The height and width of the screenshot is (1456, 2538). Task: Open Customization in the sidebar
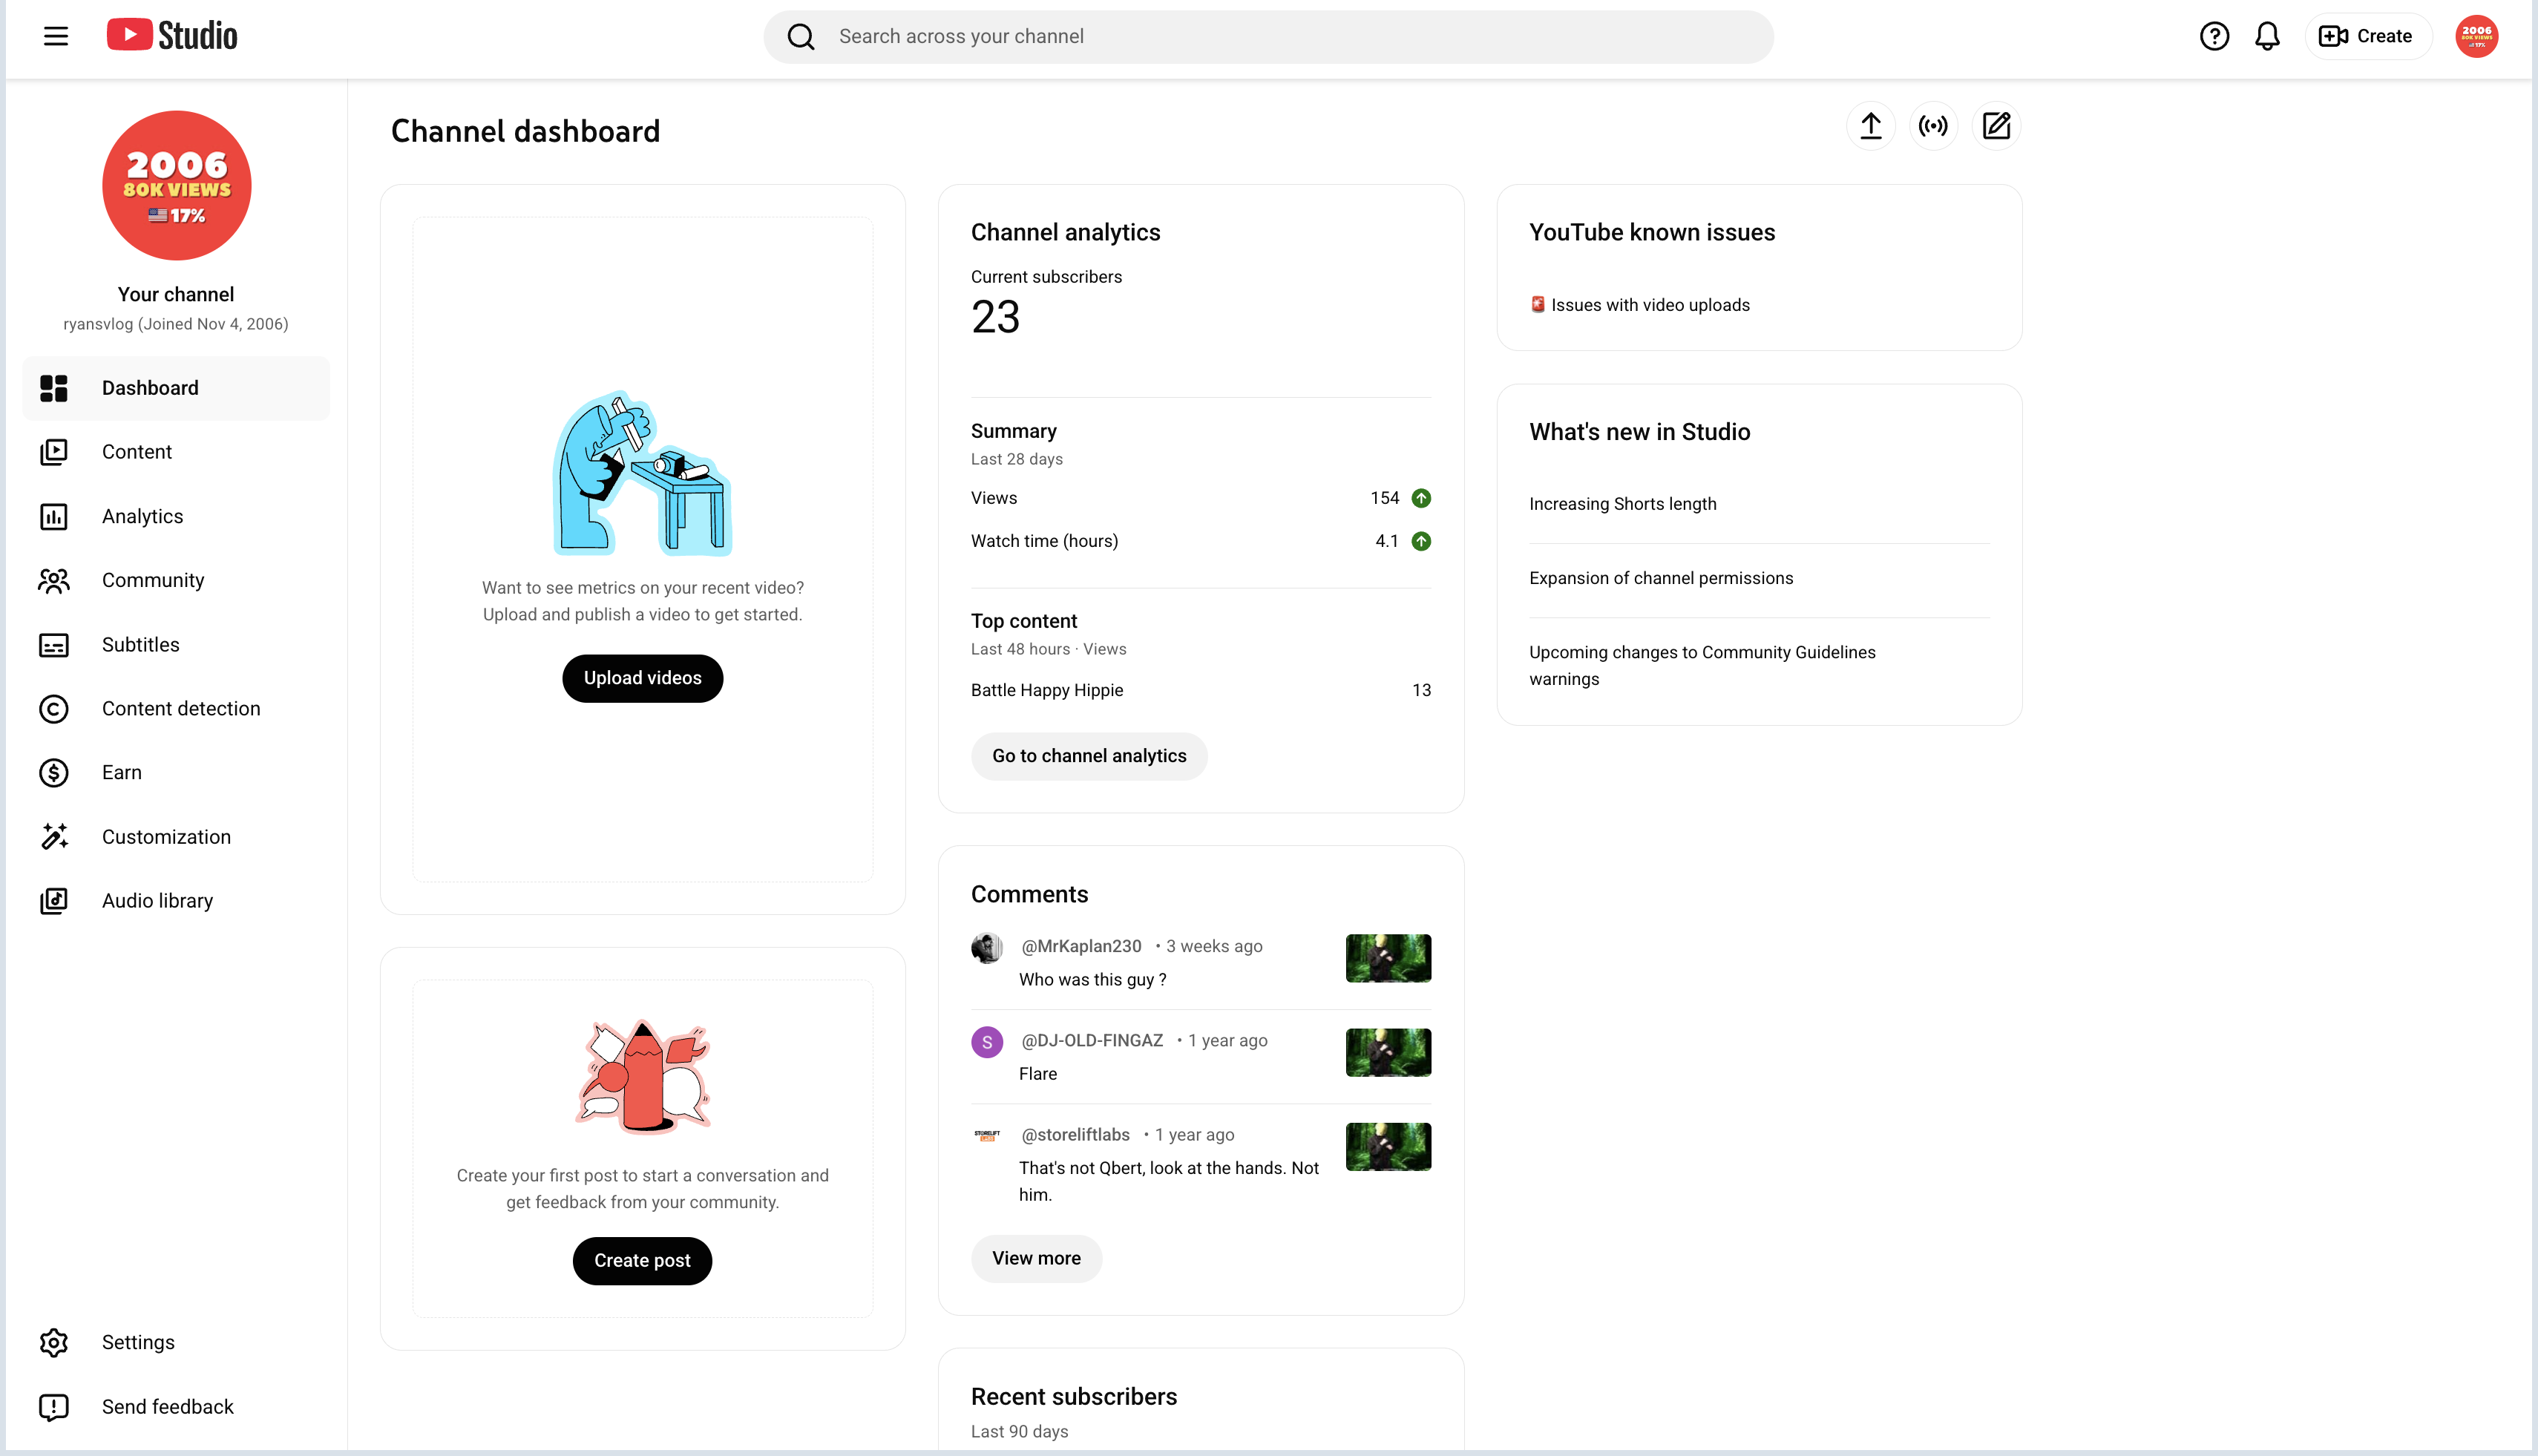point(176,837)
